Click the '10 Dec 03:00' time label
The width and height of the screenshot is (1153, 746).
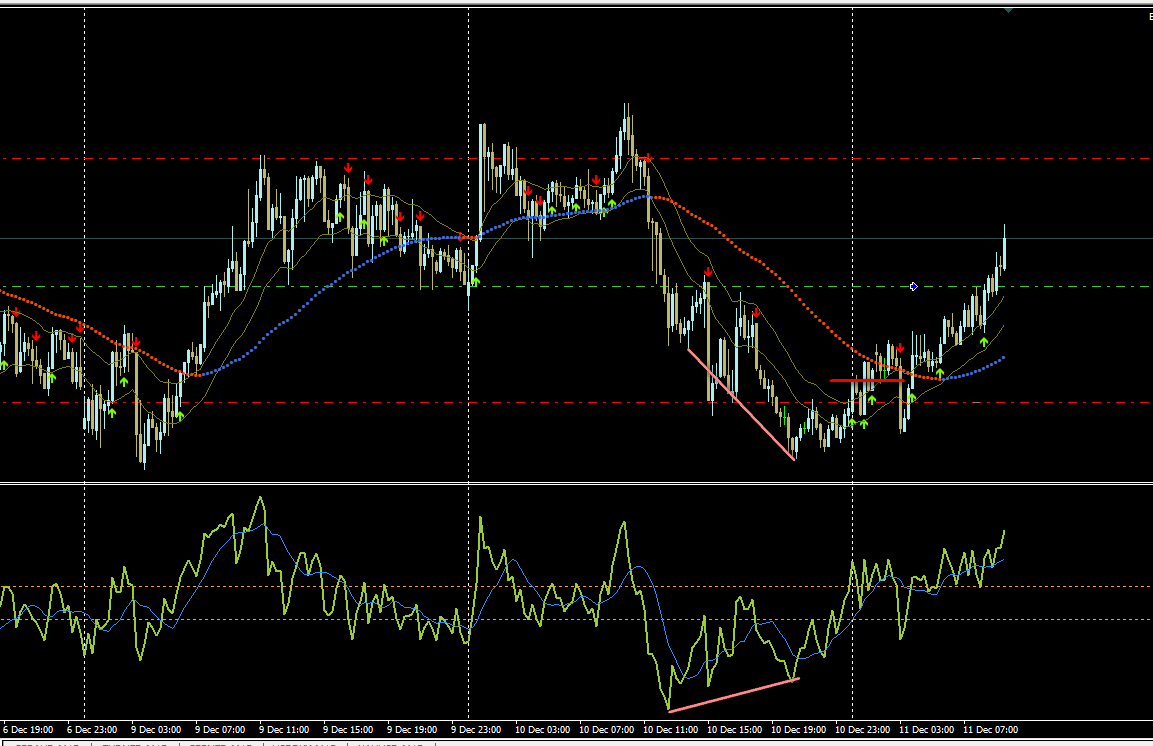[542, 730]
